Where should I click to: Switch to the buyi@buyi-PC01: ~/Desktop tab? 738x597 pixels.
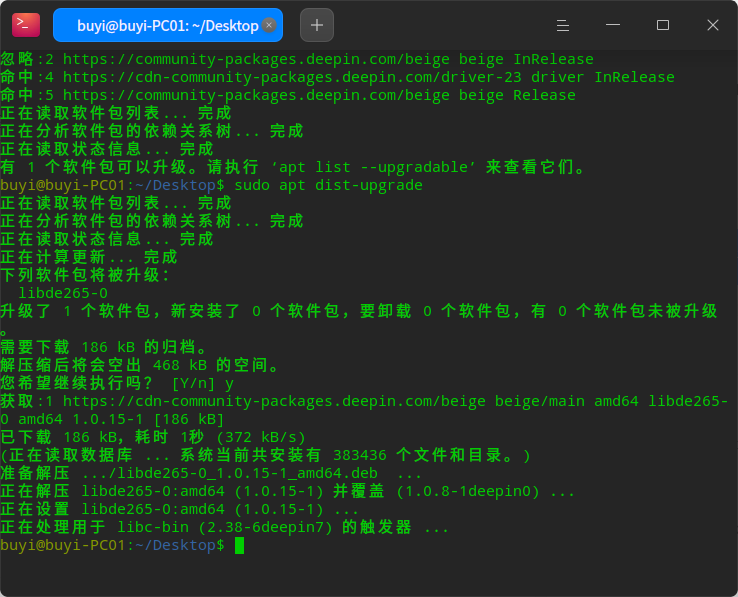point(168,25)
